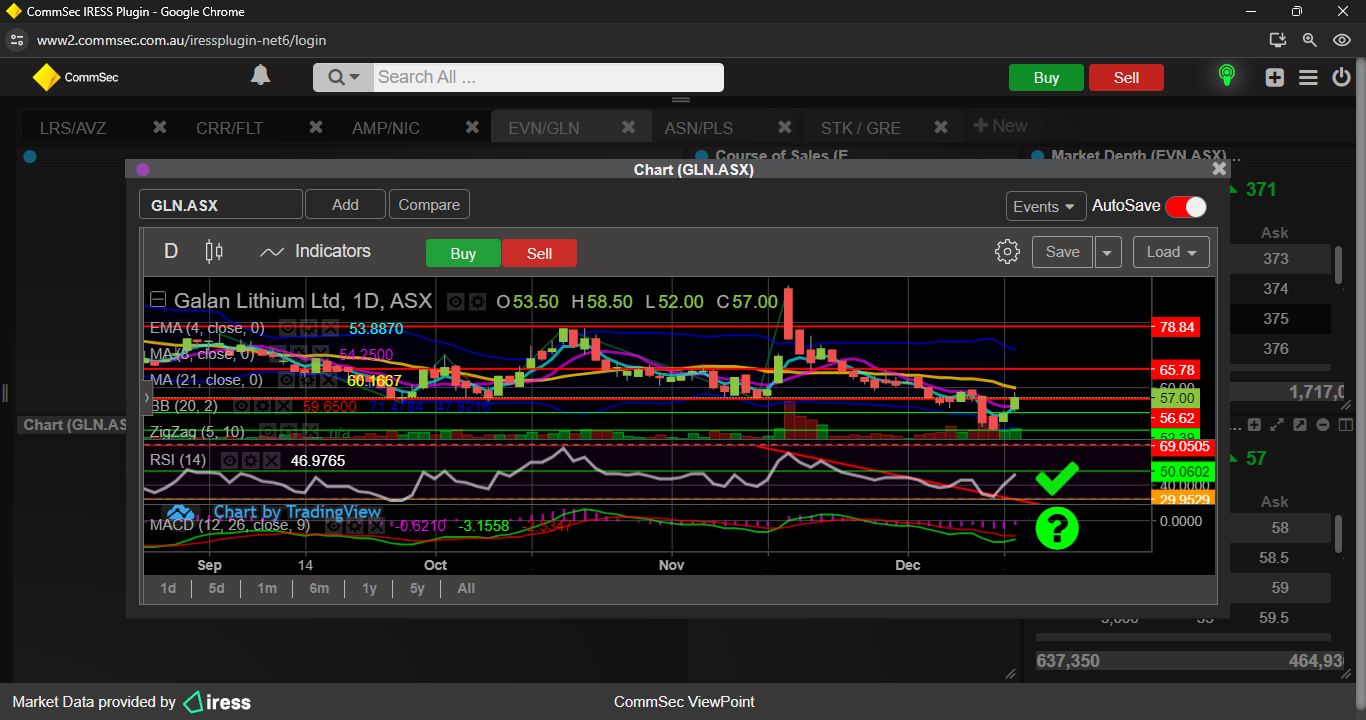Hide the EMA (4, close, 0) indicator
This screenshot has height=720, width=1366.
[x=286, y=328]
